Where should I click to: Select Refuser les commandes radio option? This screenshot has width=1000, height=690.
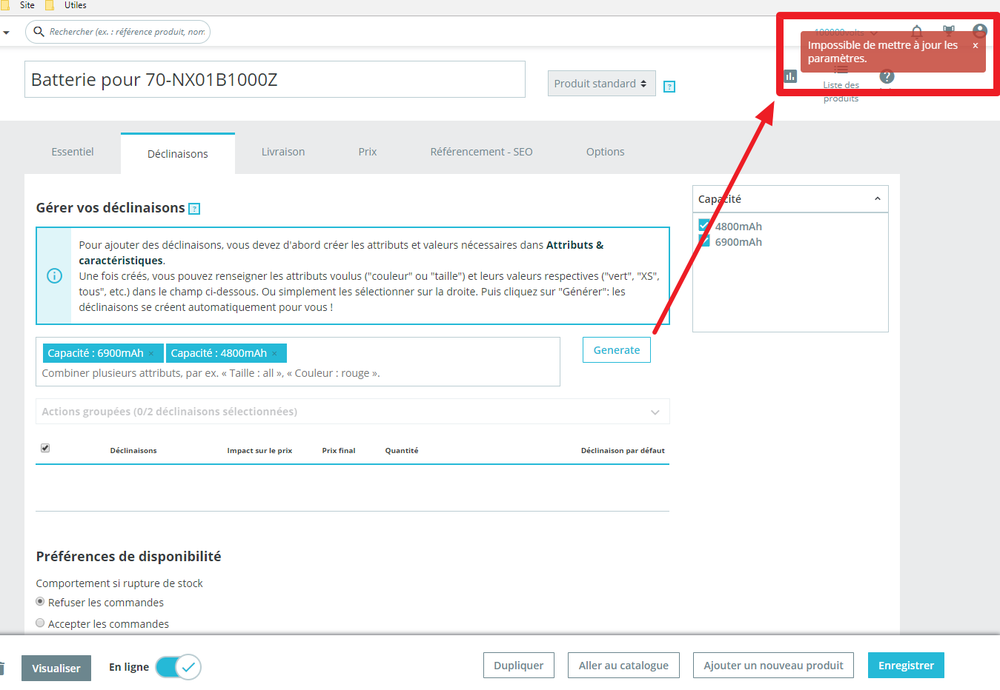point(40,601)
